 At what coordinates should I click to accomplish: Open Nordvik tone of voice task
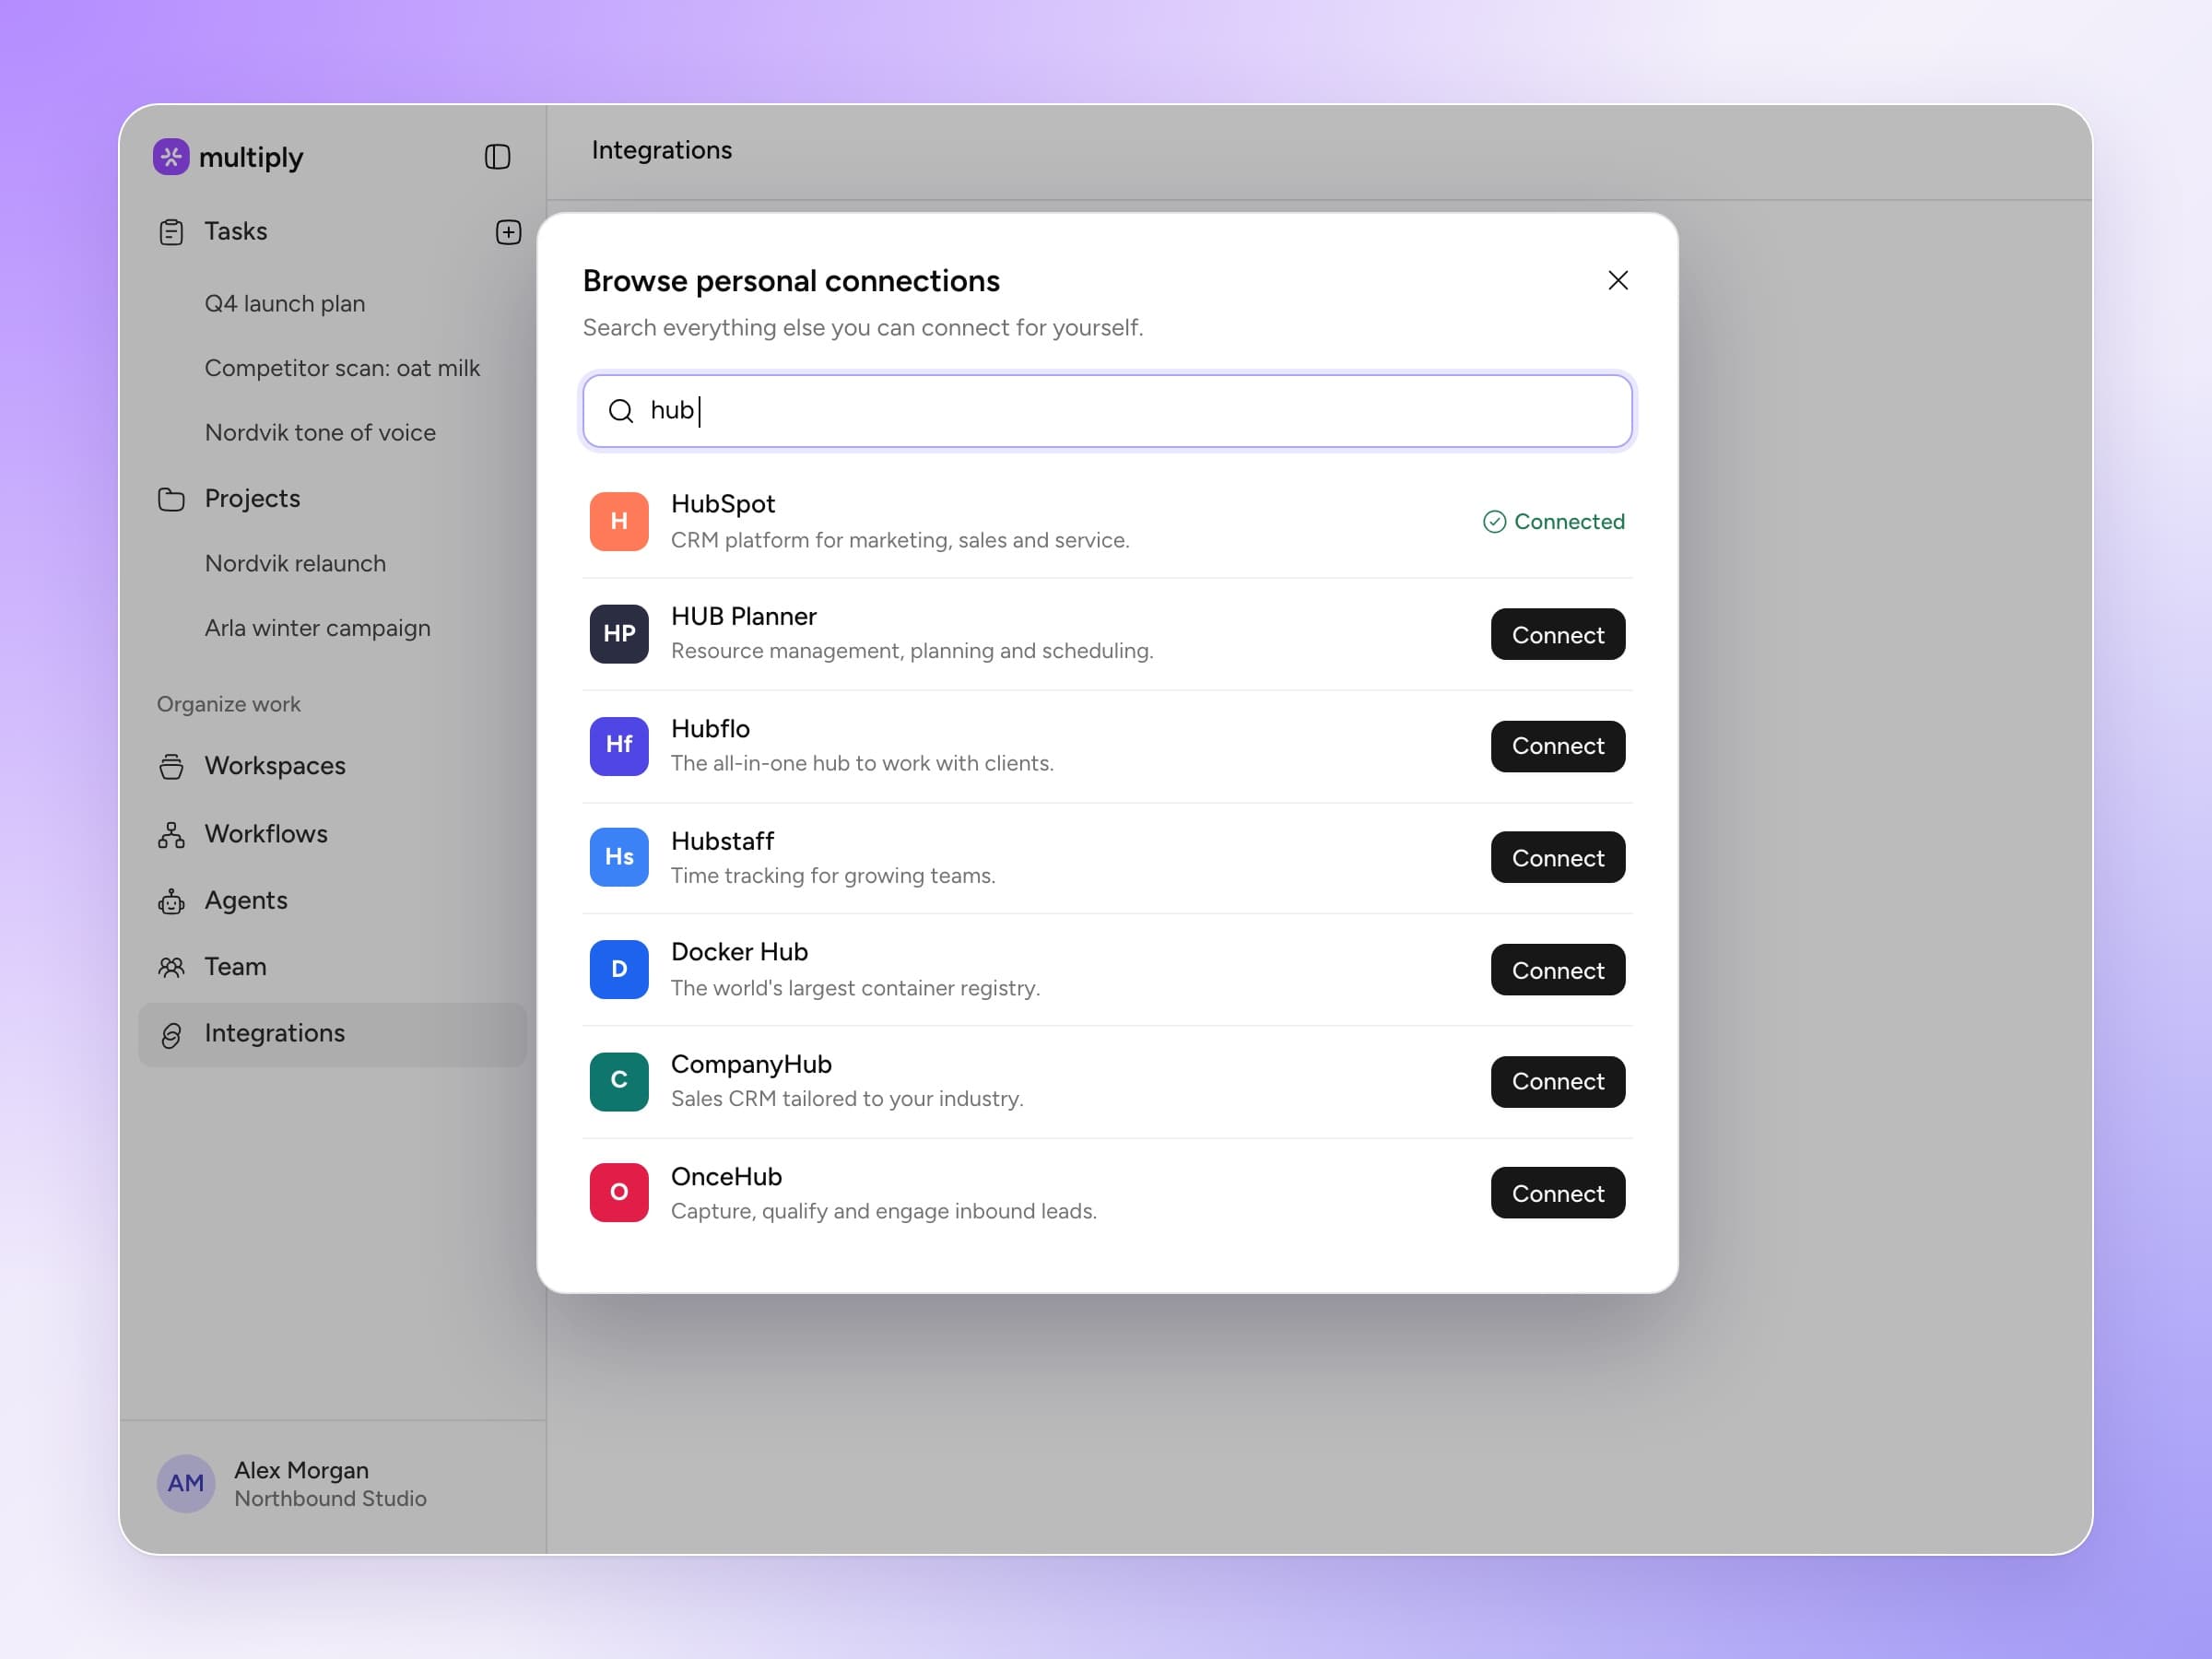(x=320, y=432)
